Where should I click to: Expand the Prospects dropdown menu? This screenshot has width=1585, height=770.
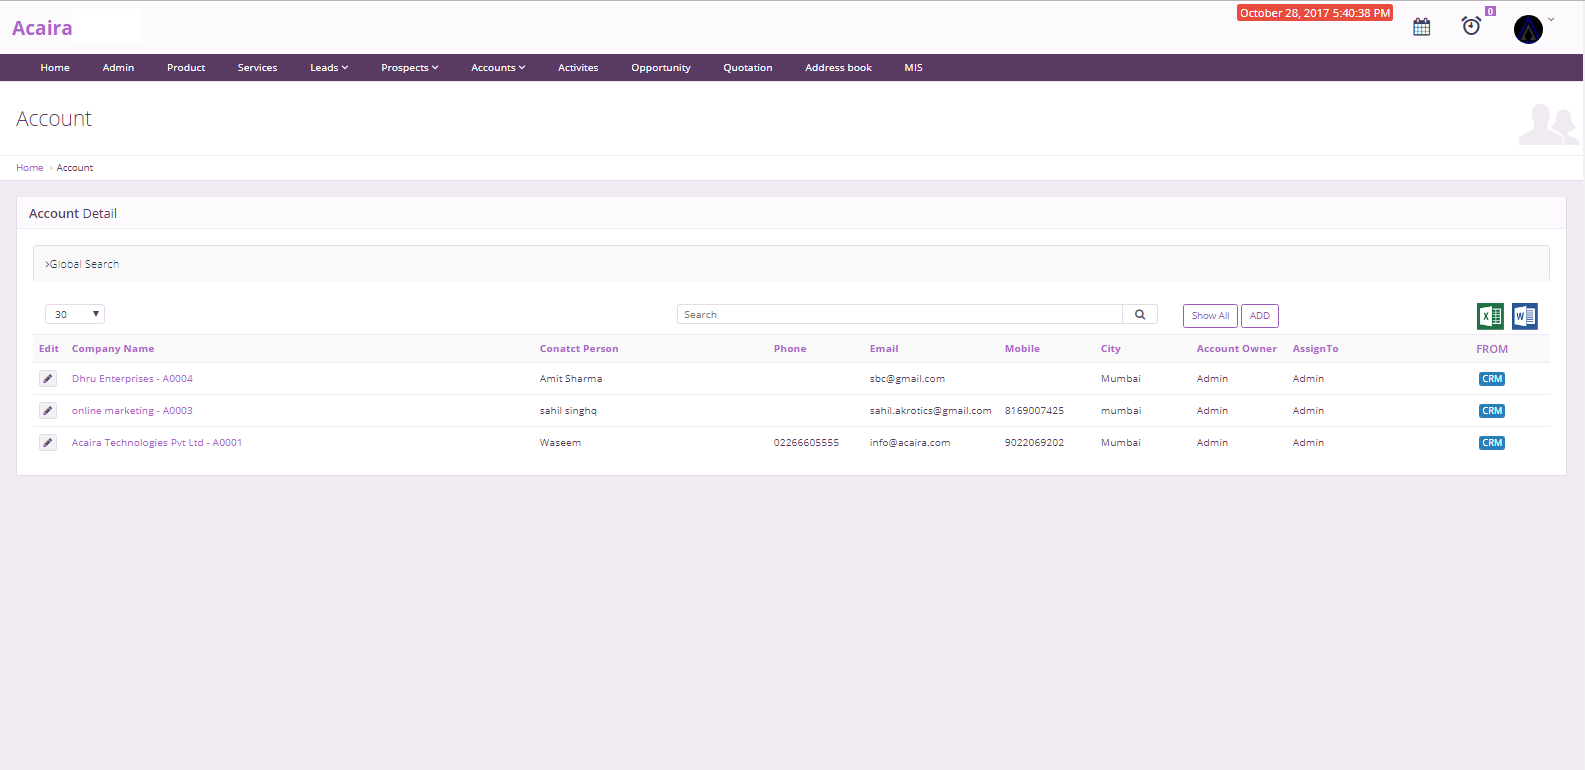click(409, 68)
